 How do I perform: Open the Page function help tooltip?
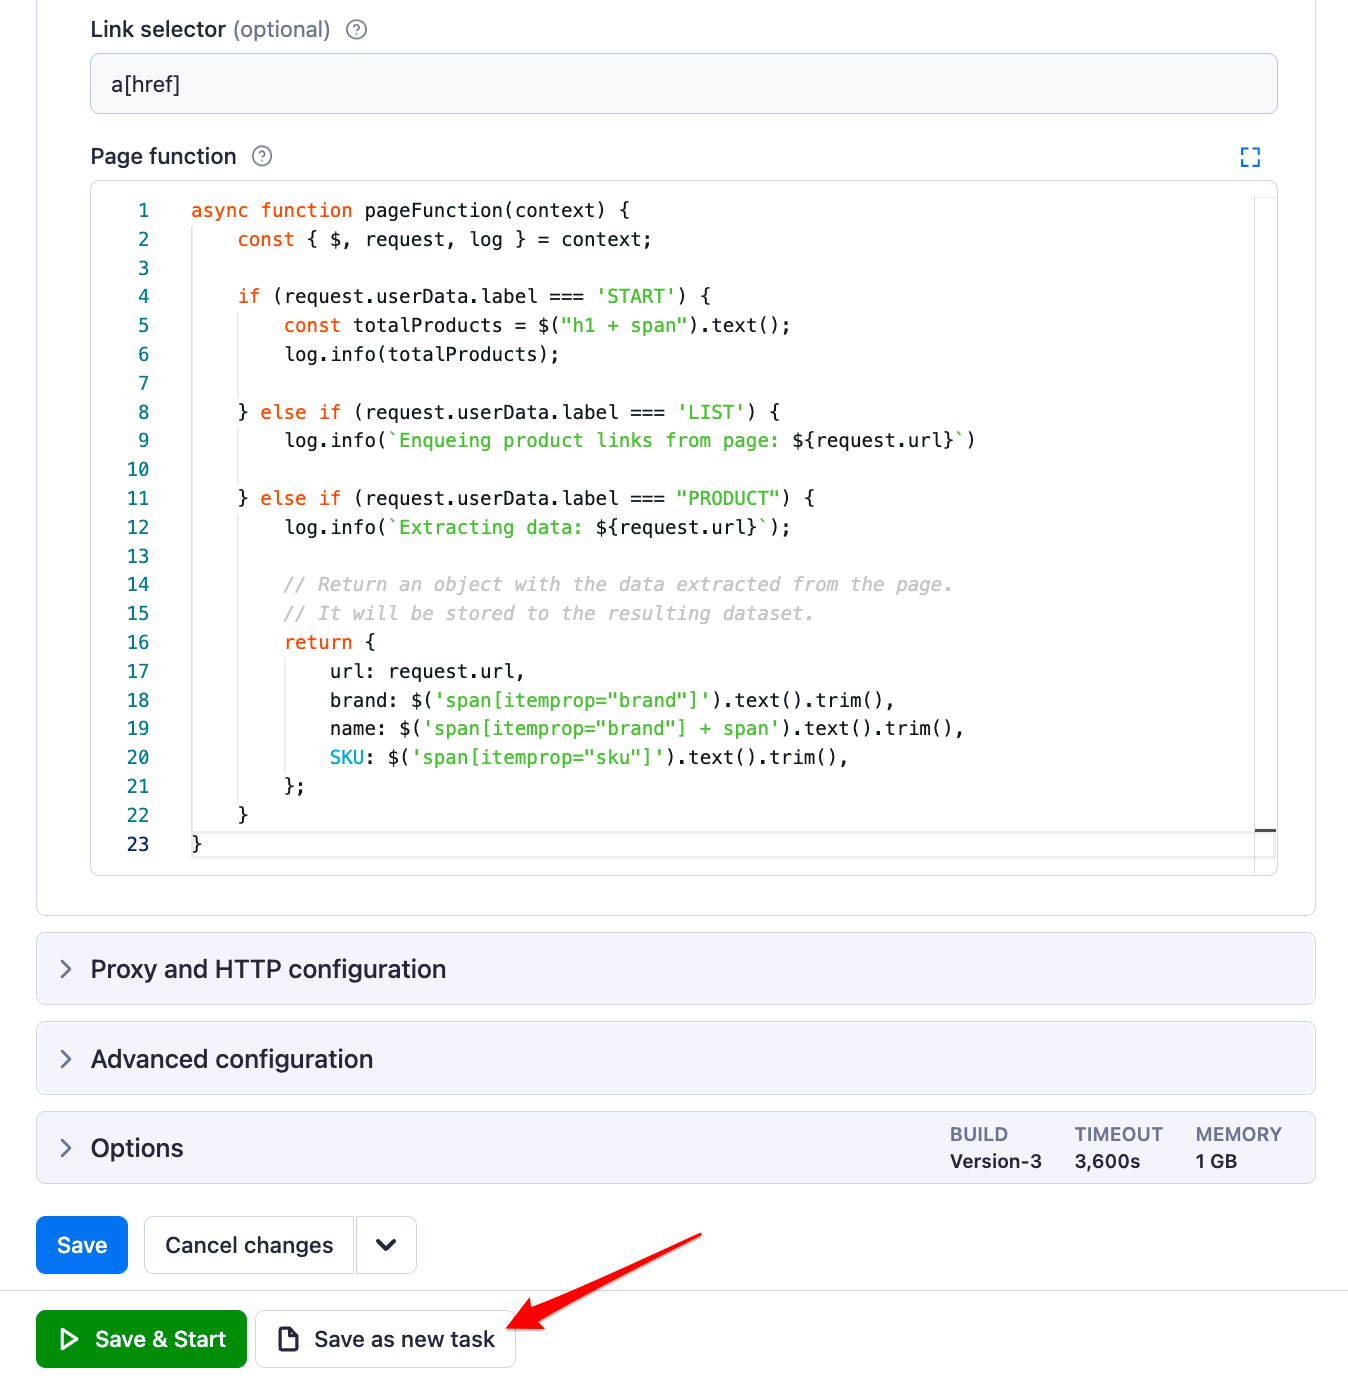tap(261, 156)
